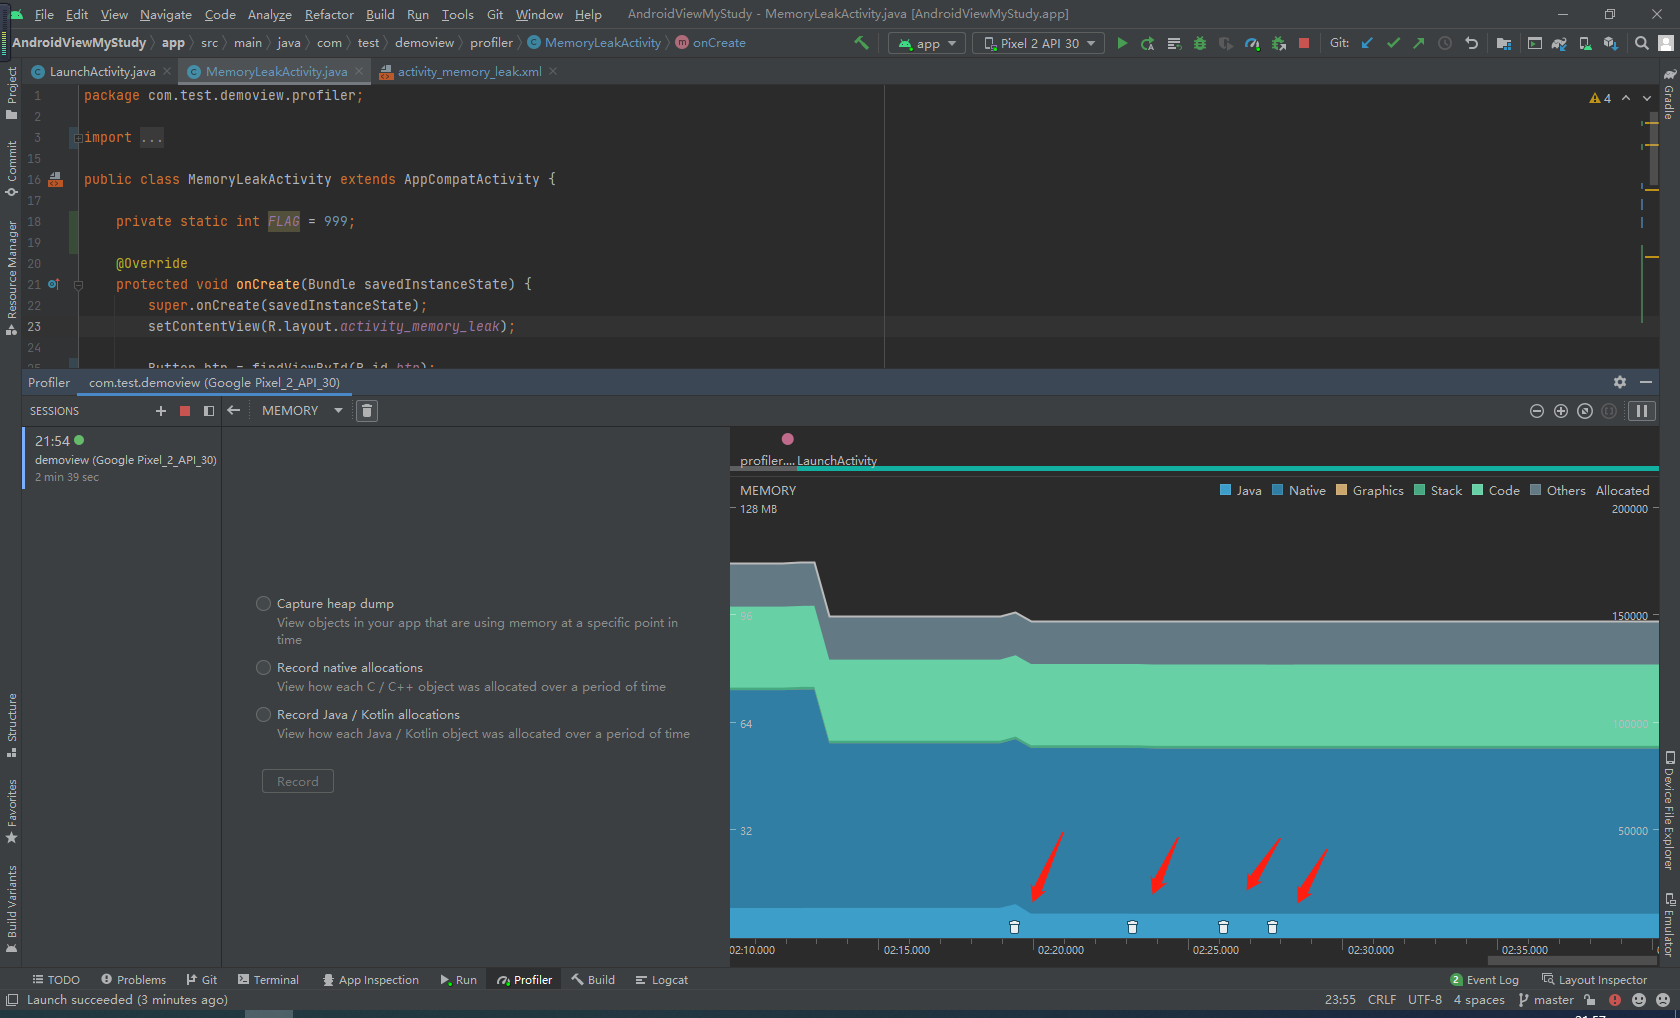Click the red Stop button in the toolbar
This screenshot has height=1018, width=1680.
point(1304,43)
